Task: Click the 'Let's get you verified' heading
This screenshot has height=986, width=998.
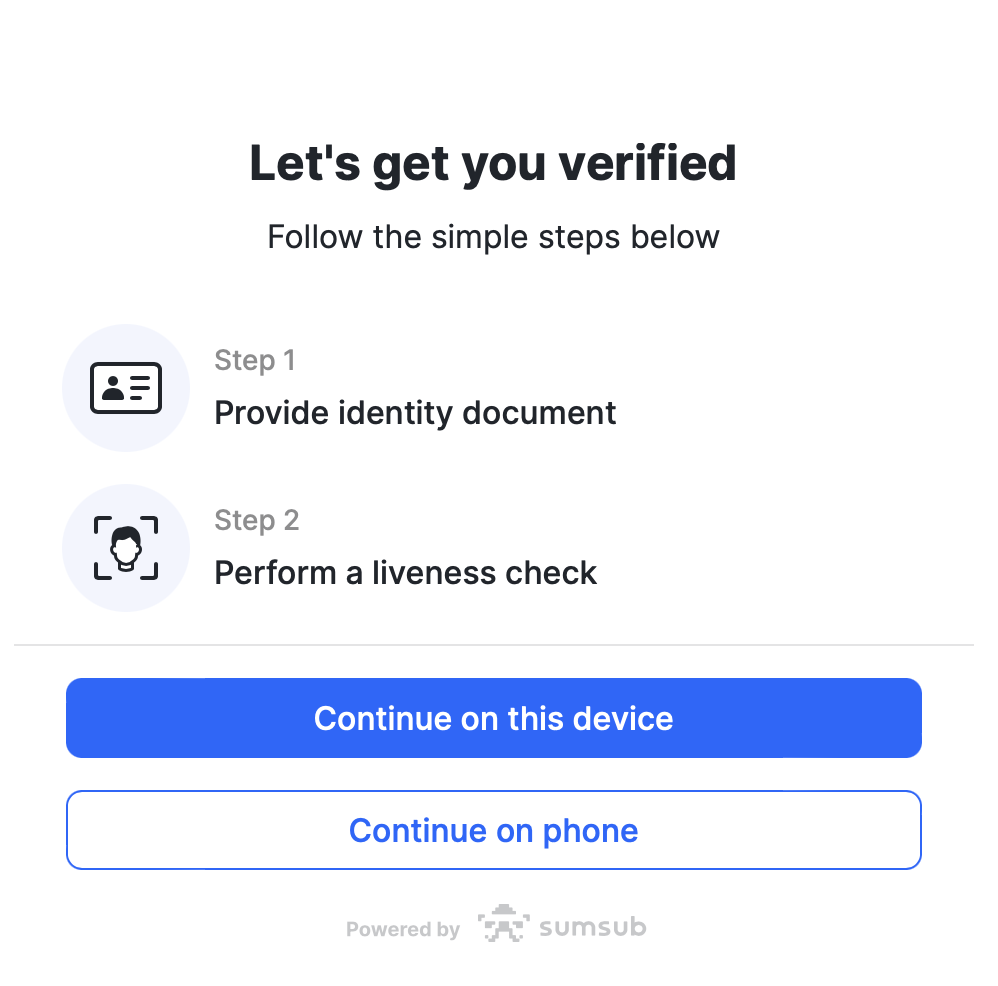Action: tap(492, 162)
